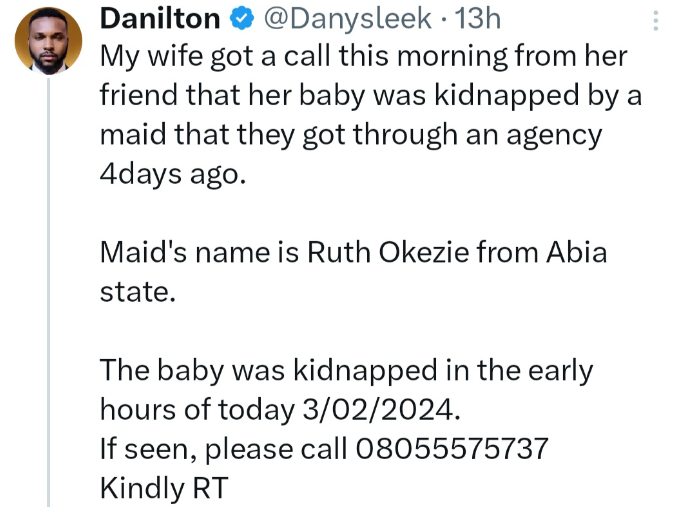Click the 'Kindly RT' line
This screenshot has width=688, height=507.
[164, 488]
